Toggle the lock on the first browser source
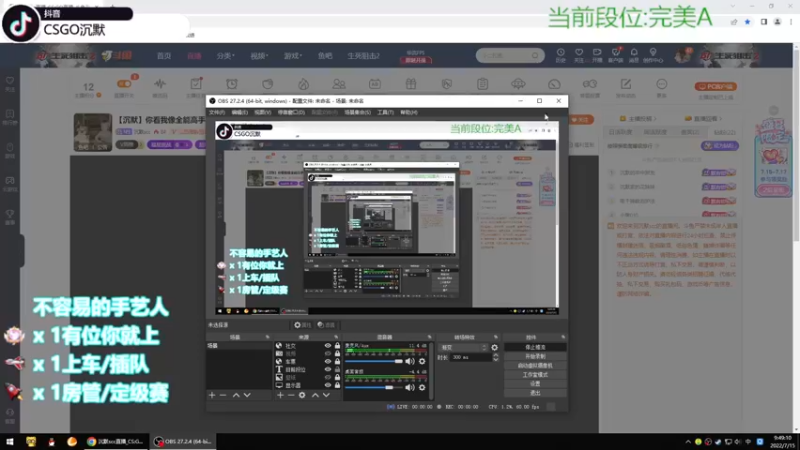Screen dimensions: 800x450 [337, 346]
